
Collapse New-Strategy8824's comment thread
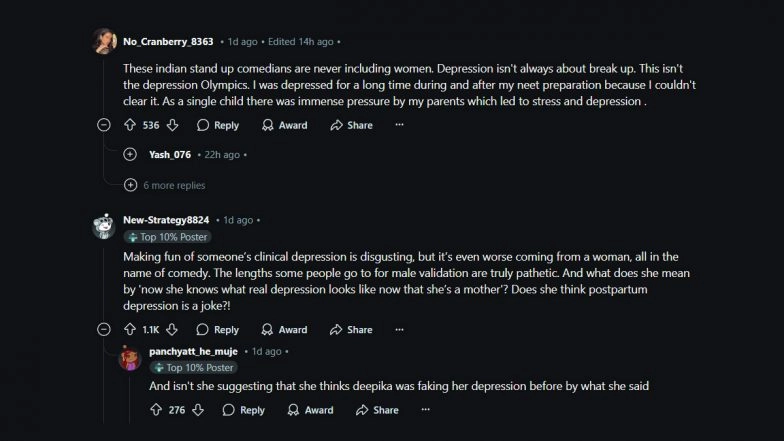pos(104,329)
